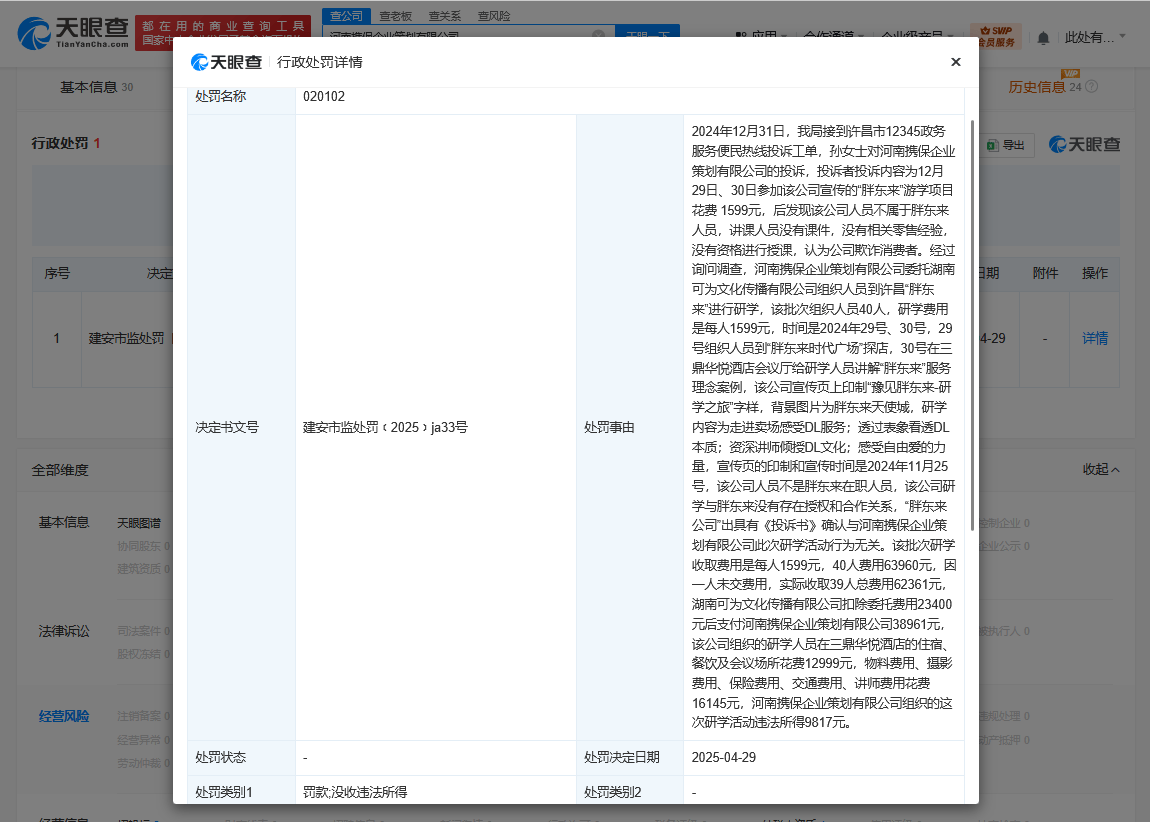Click the 经营风险 category link
Screen dimensions: 1150x822
pos(64,716)
